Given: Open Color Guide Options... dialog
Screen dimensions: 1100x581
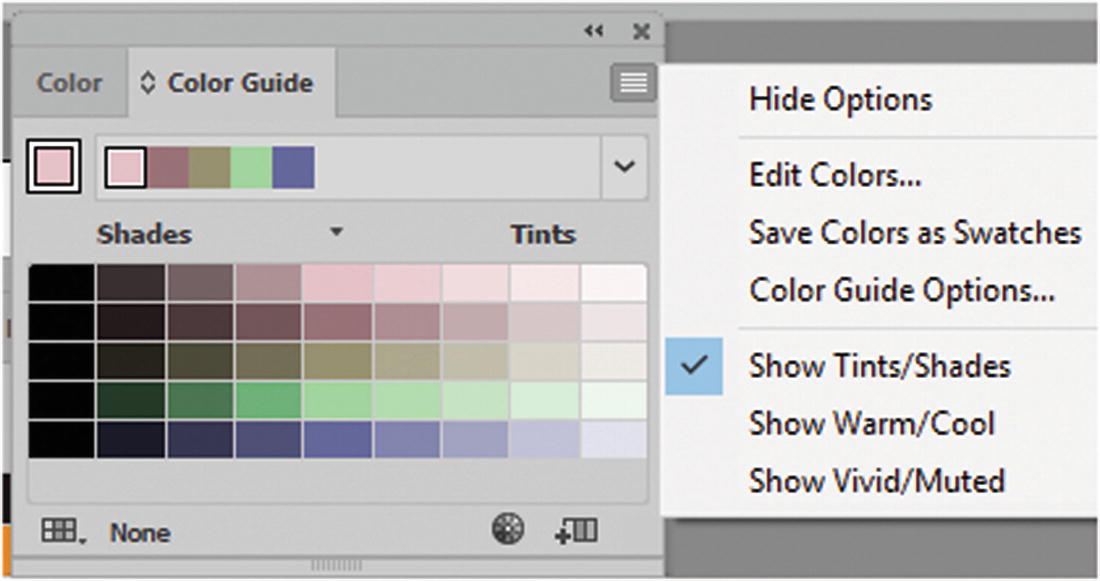Looking at the screenshot, I should (x=902, y=290).
